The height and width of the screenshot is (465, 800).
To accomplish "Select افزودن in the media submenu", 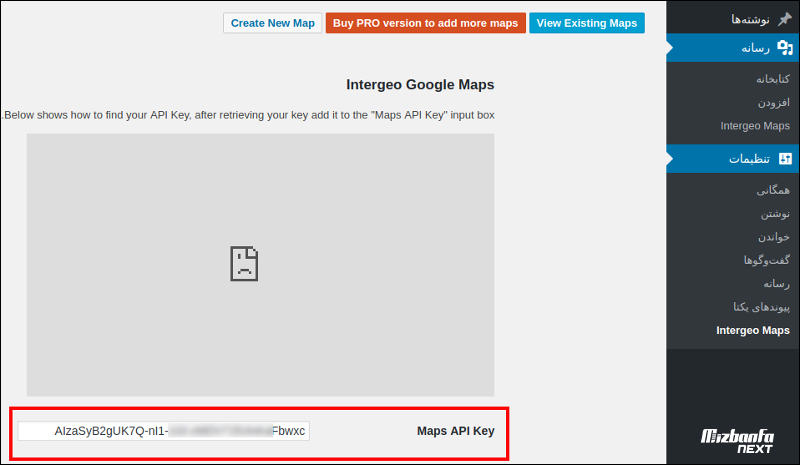I will point(773,102).
